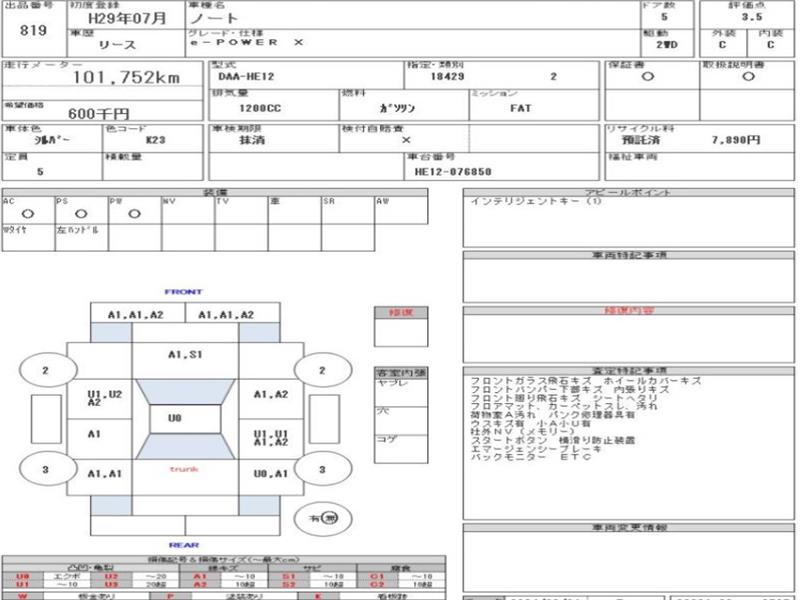
Task: Click the vehicle history value リース
Action: 117,45
